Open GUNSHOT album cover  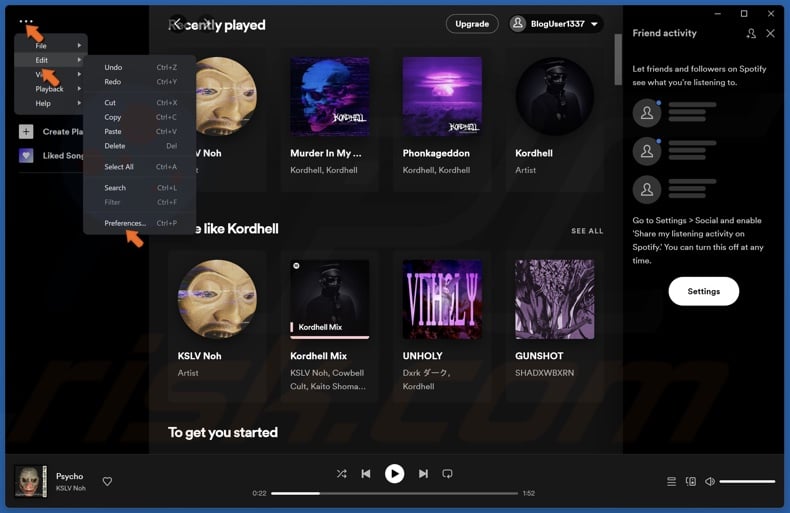point(555,299)
